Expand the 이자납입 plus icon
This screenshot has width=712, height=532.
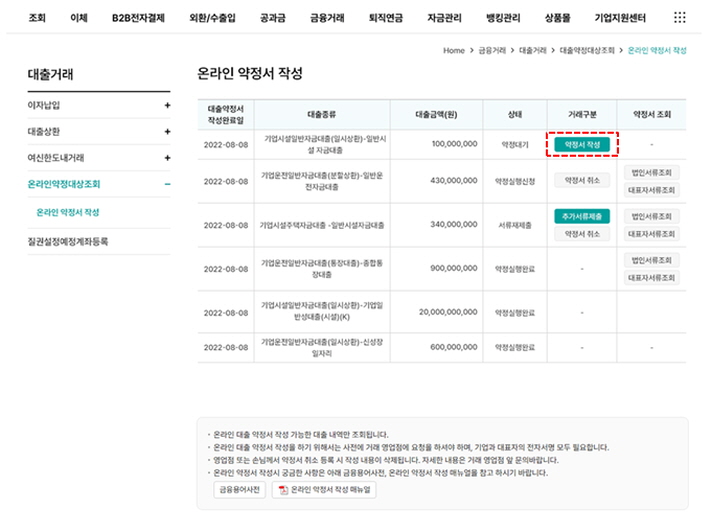(167, 105)
